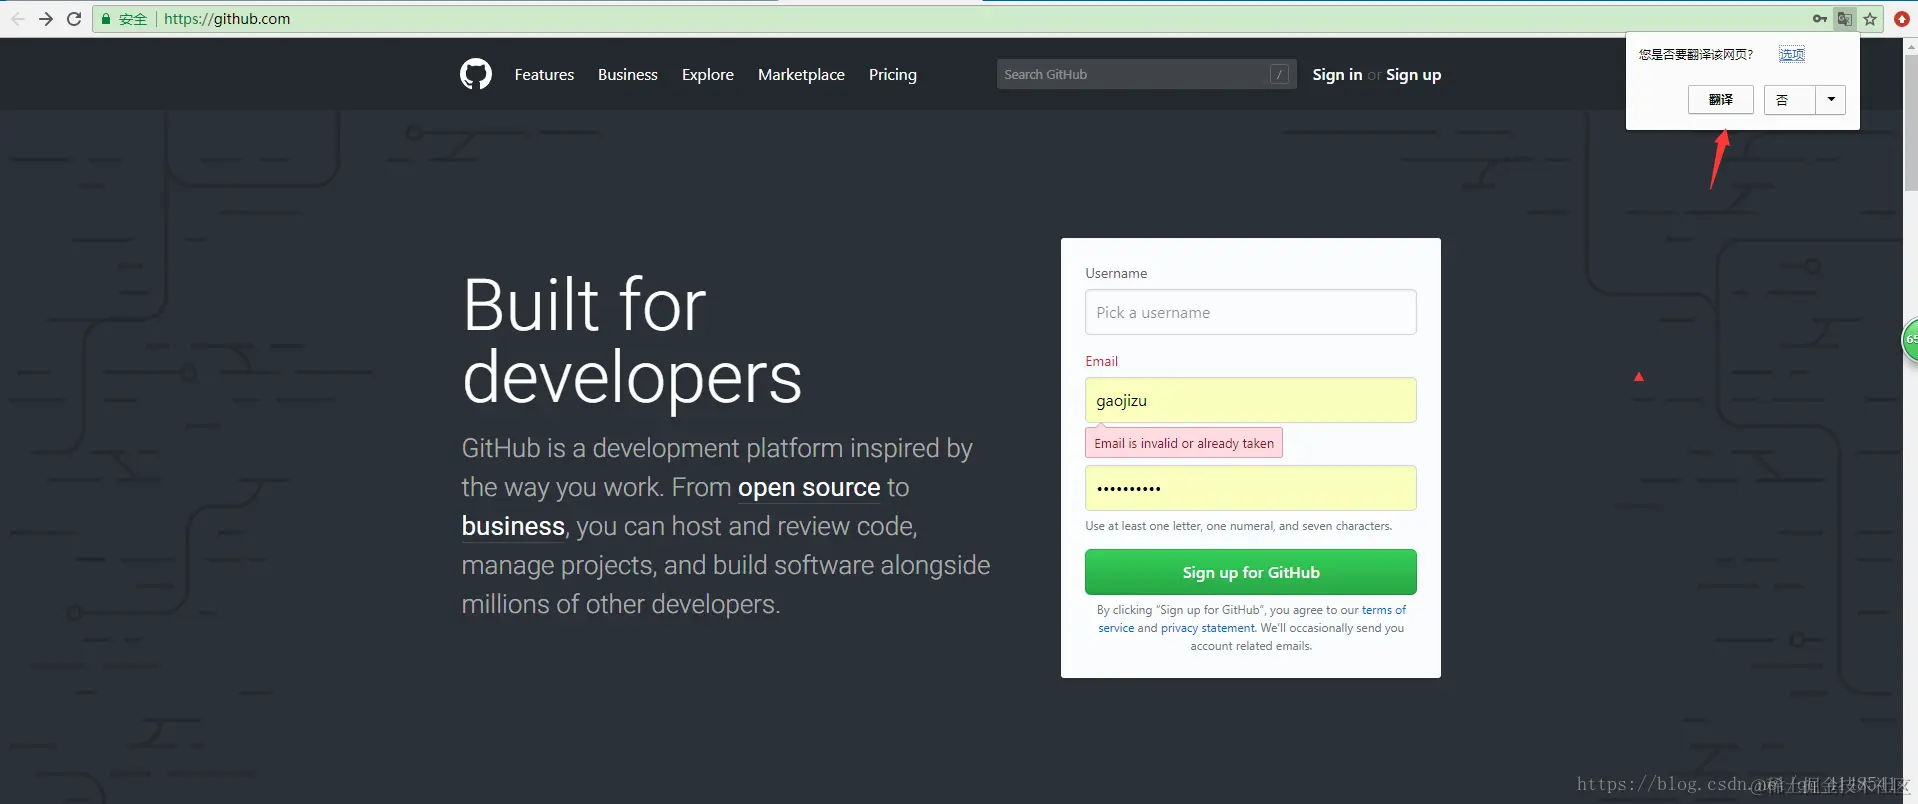Click the password field with dots
This screenshot has width=1918, height=804.
[1250, 488]
